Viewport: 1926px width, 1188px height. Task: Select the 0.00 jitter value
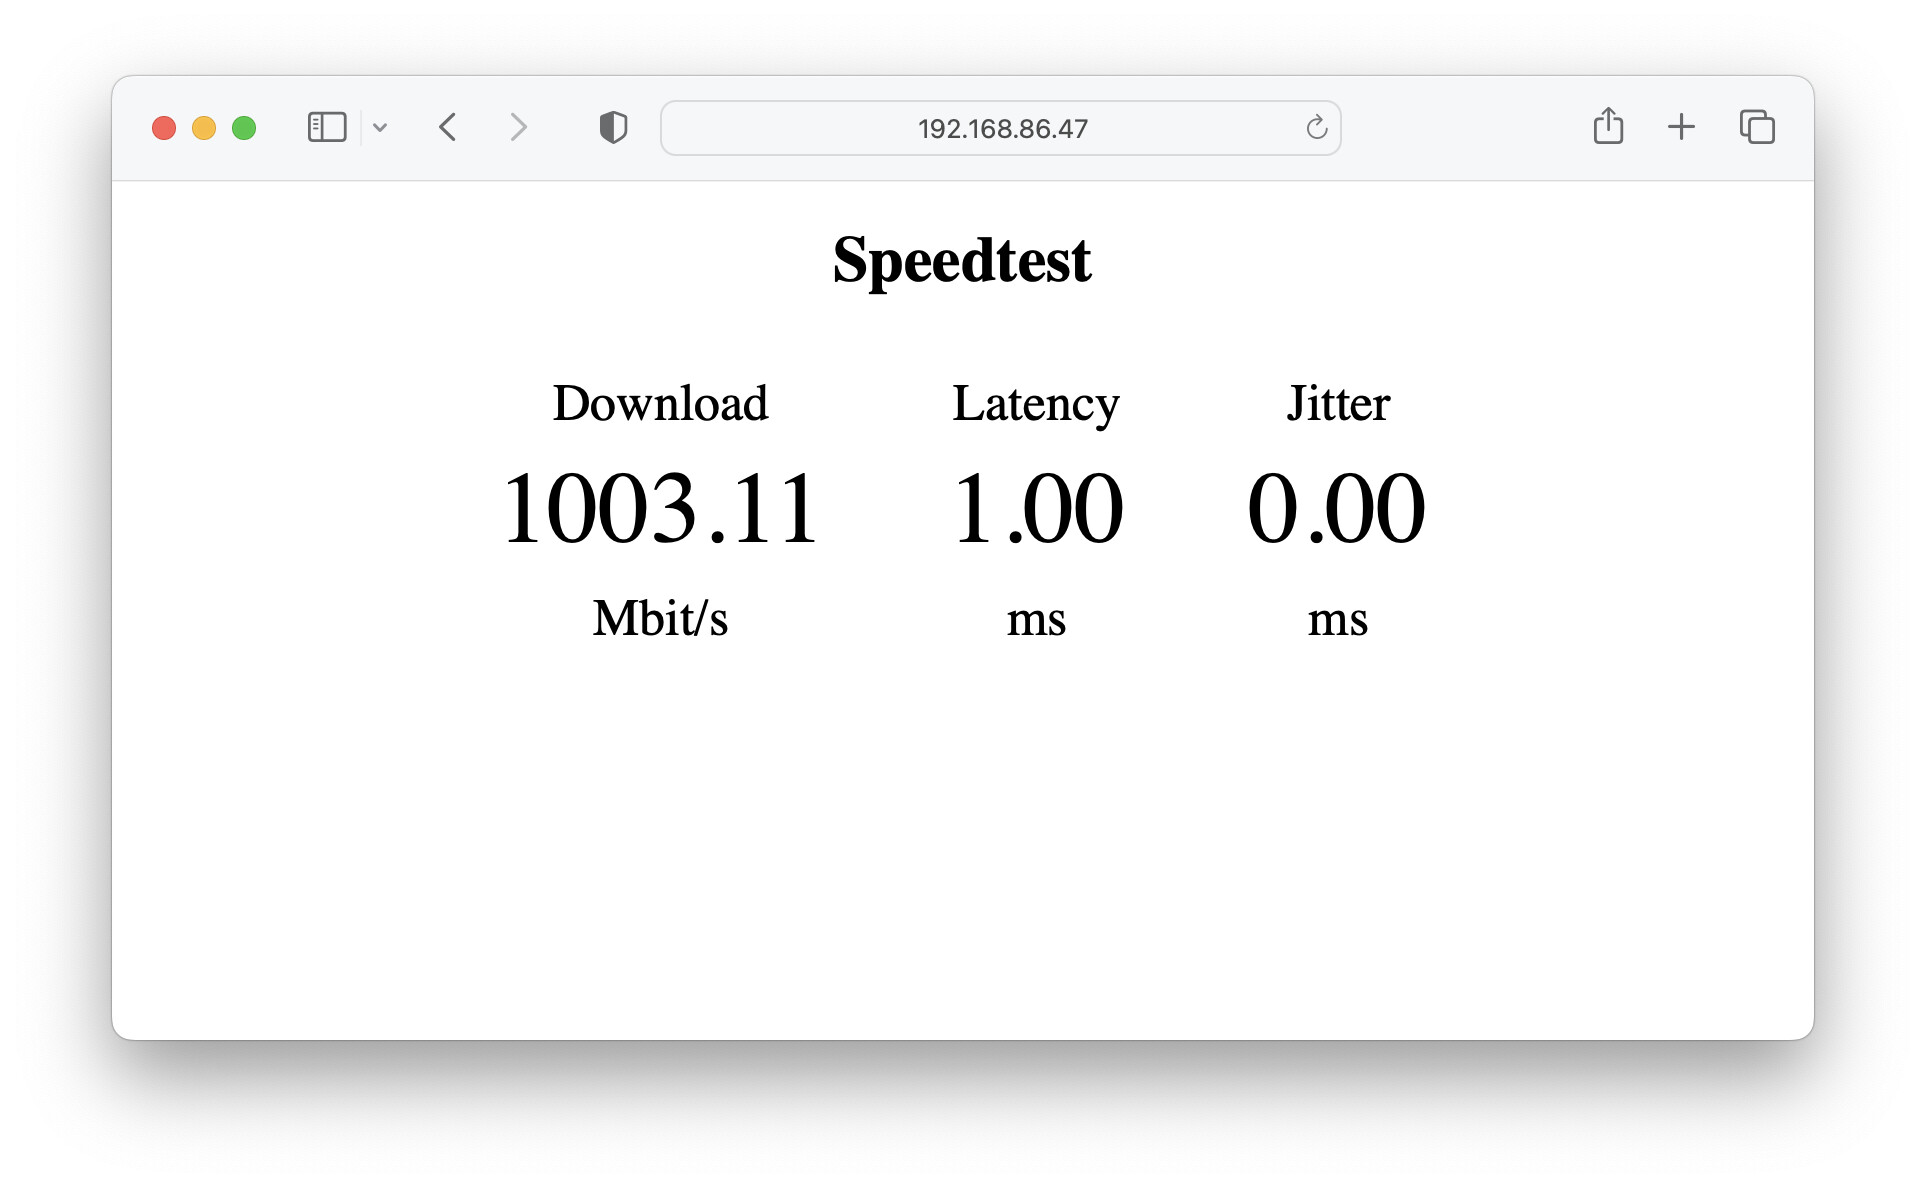[1336, 509]
